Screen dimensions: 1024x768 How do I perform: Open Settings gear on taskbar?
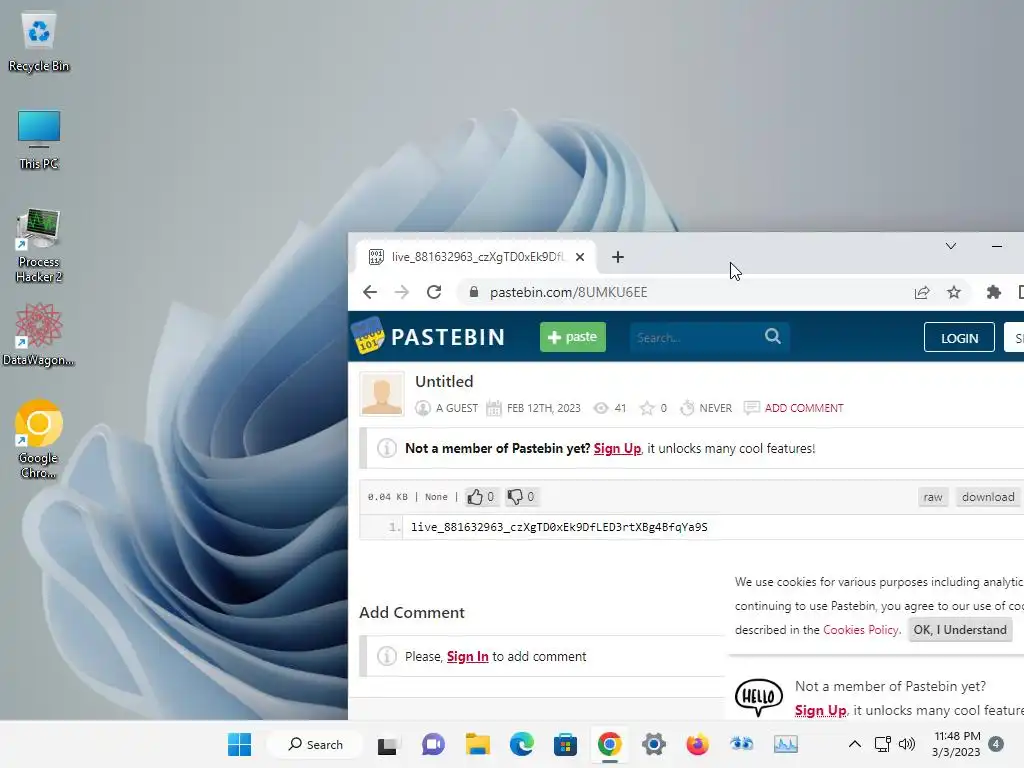tap(653, 744)
